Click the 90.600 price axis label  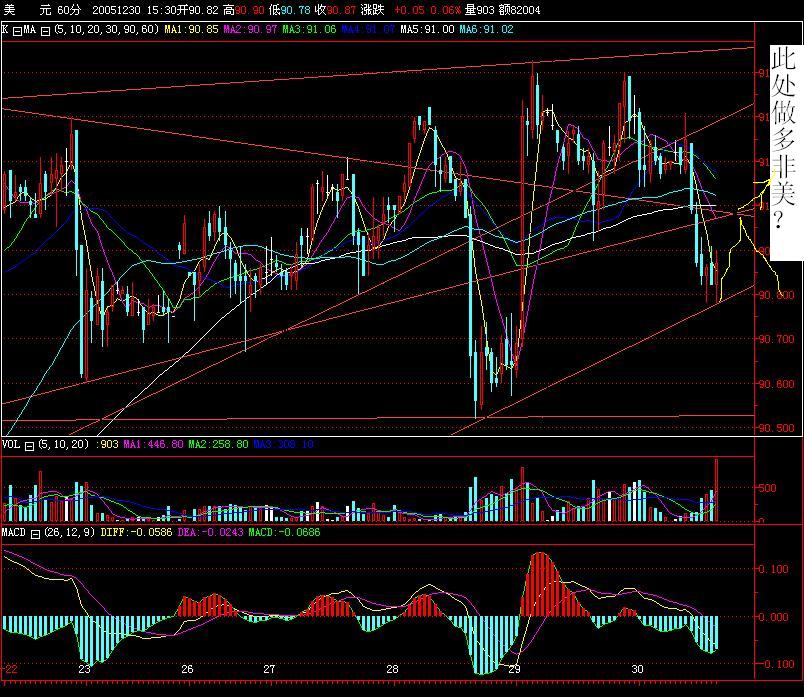pos(778,384)
